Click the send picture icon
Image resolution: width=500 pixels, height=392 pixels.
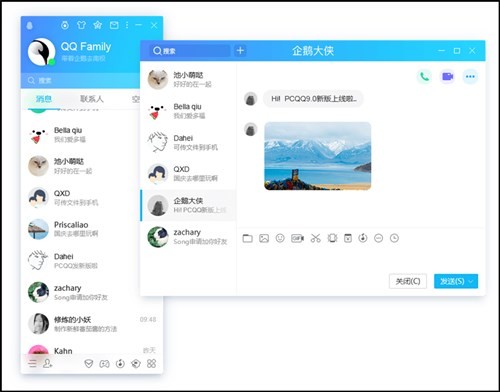click(264, 238)
